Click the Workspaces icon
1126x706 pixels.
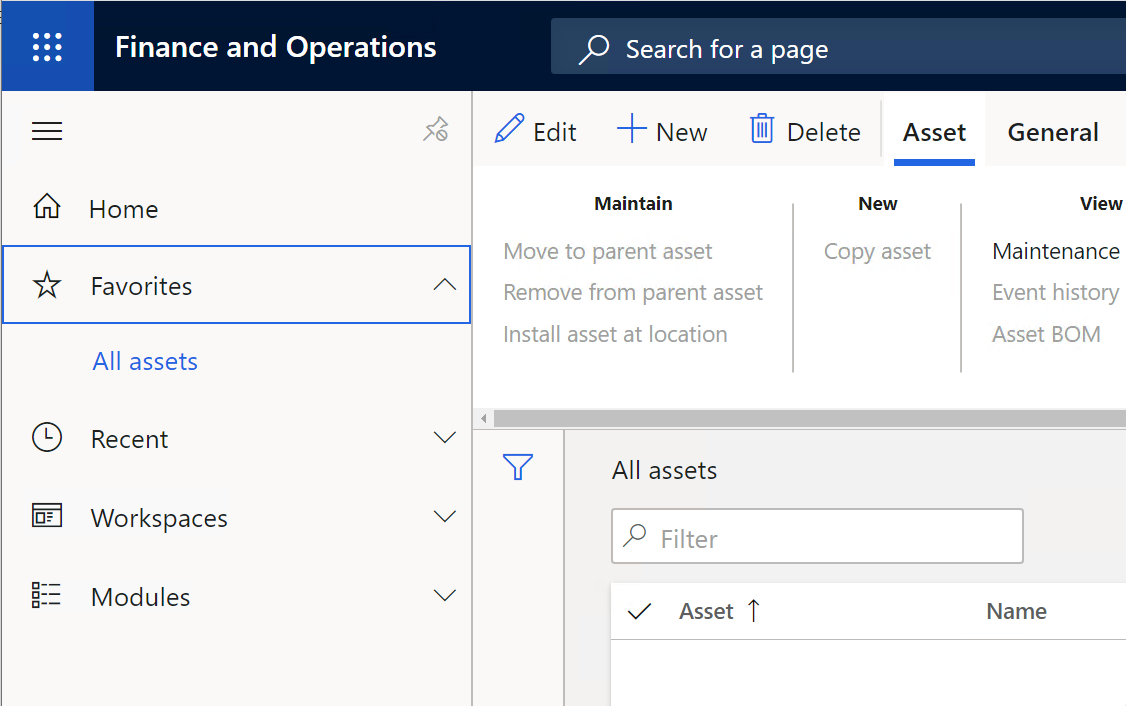pos(47,516)
